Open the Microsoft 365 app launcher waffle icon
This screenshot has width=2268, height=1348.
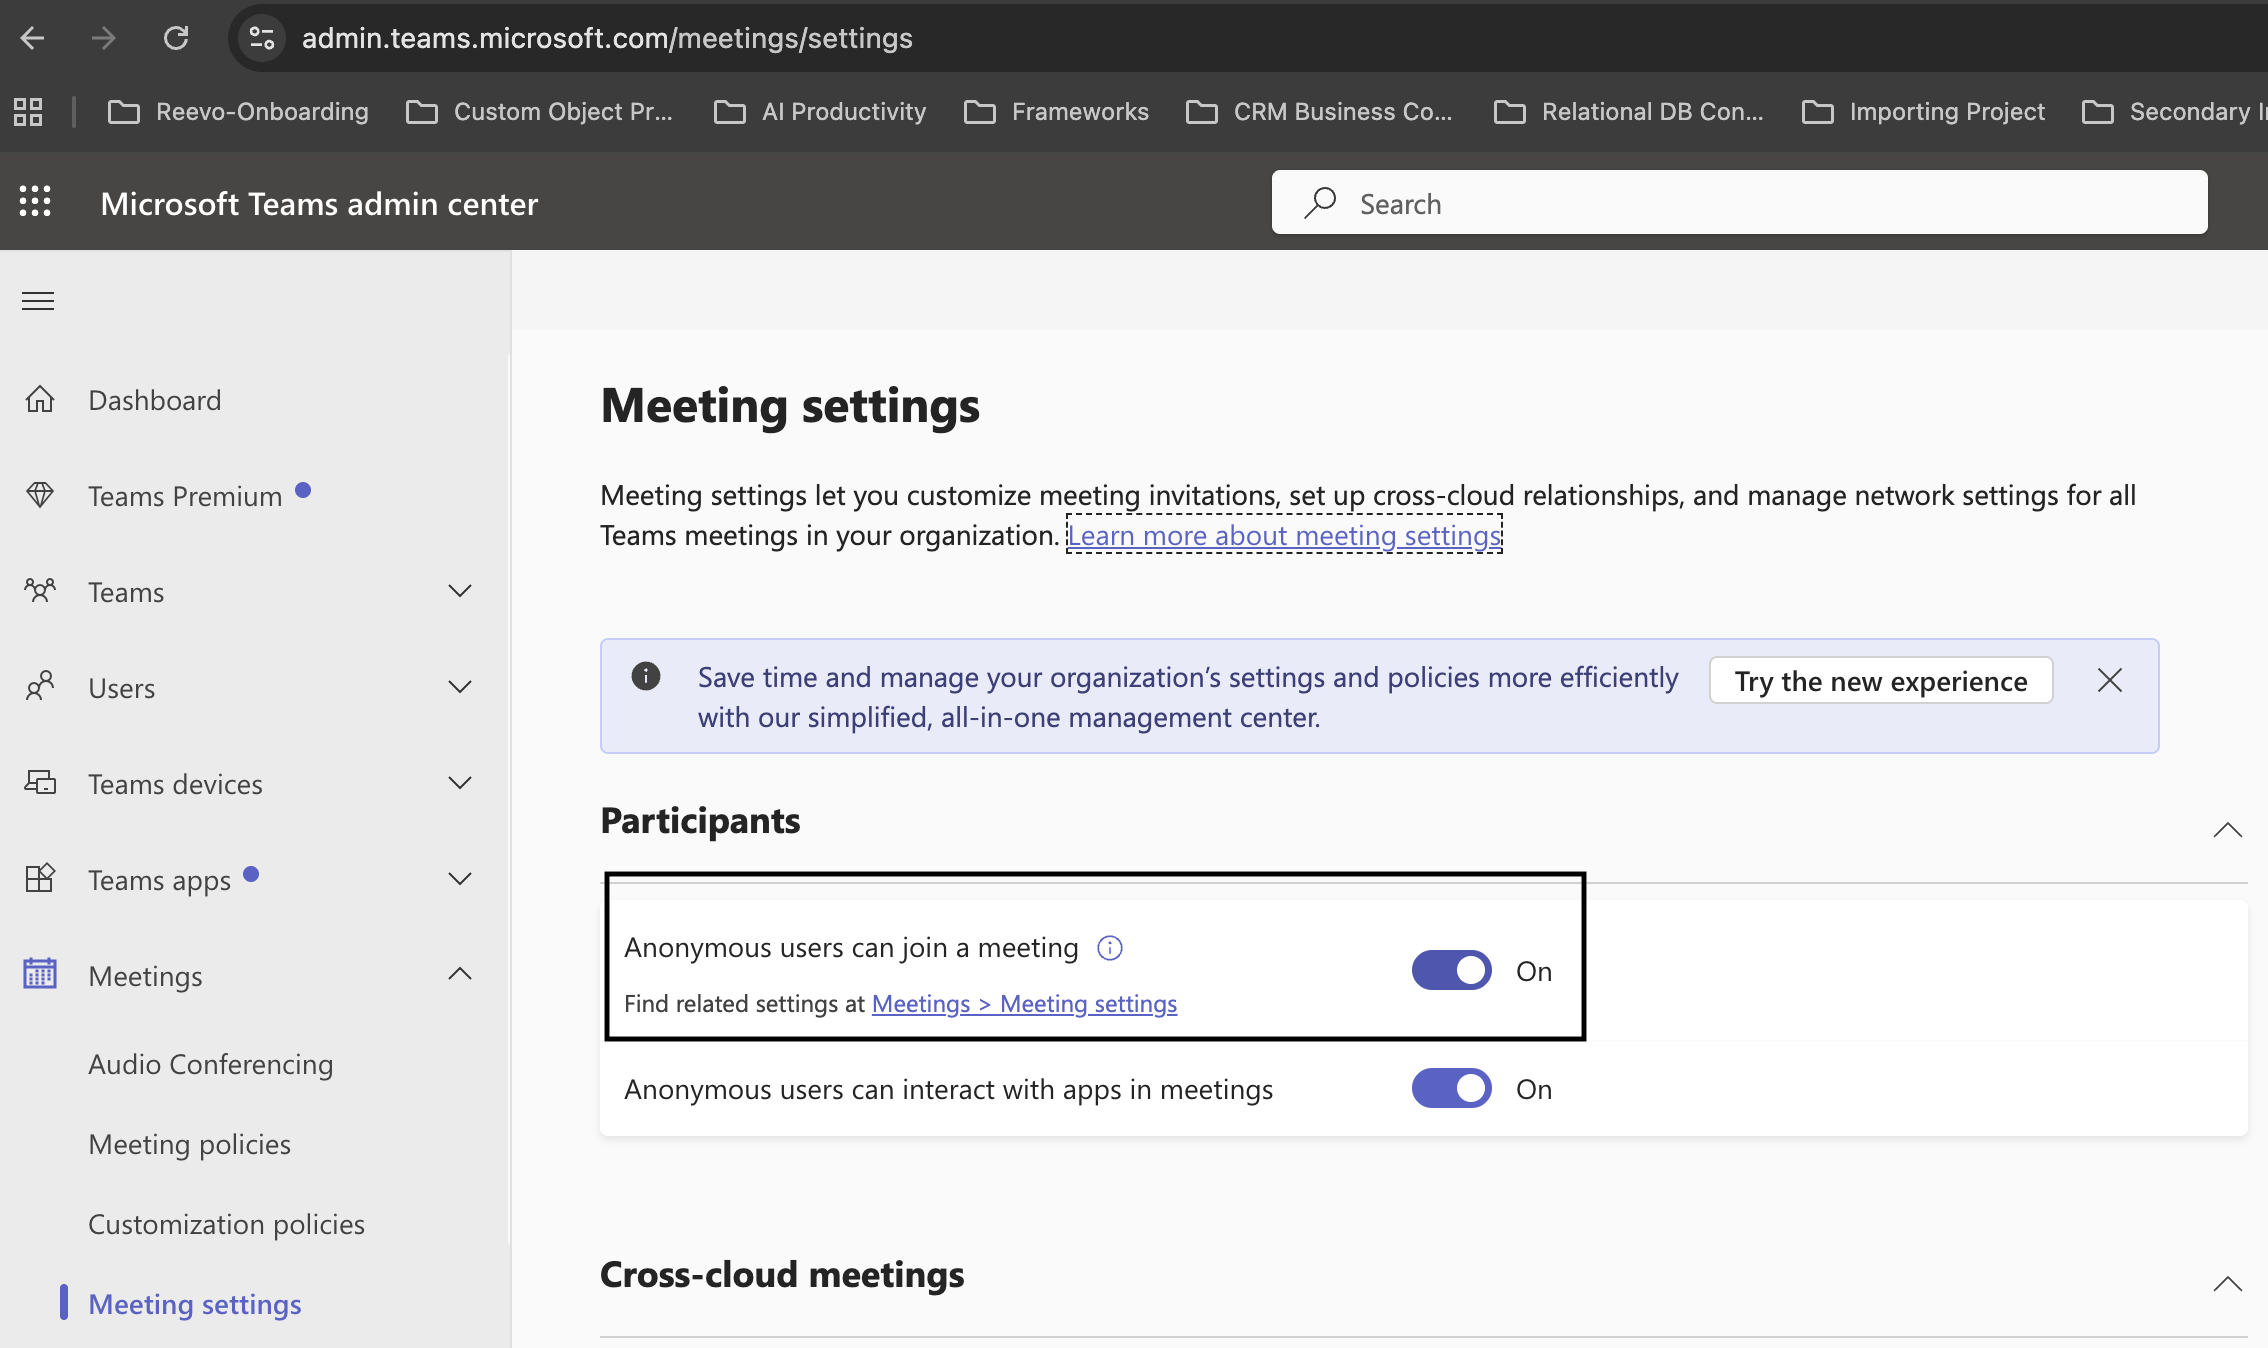[35, 202]
